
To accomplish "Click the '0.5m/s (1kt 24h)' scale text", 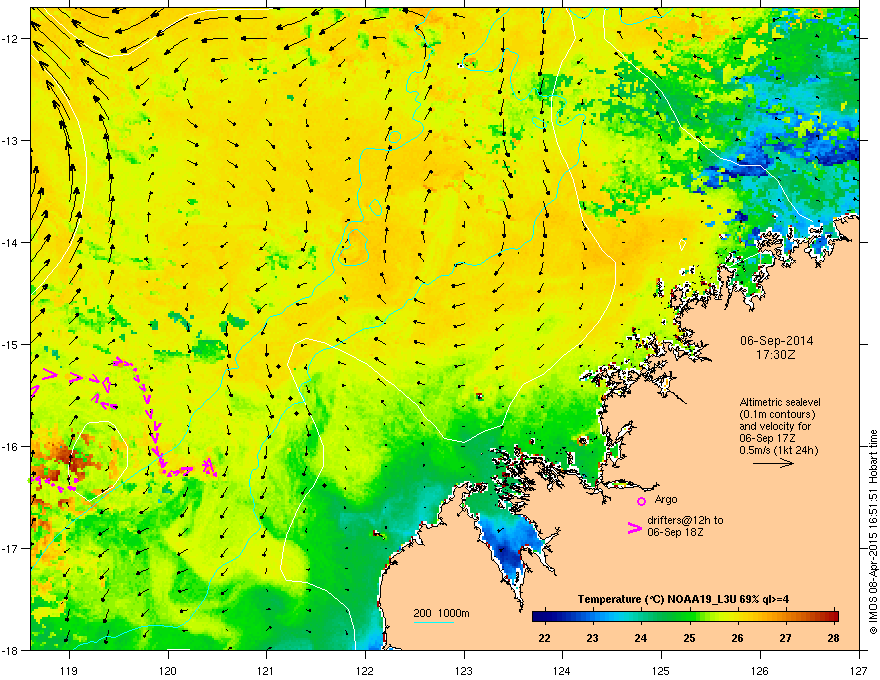I will pyautogui.click(x=778, y=450).
